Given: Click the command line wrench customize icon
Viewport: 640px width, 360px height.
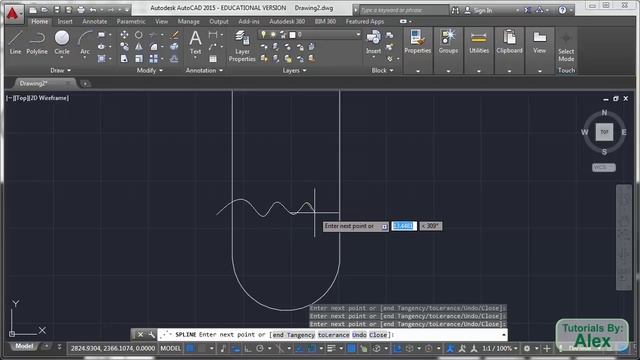Looking at the screenshot, I should (151, 335).
